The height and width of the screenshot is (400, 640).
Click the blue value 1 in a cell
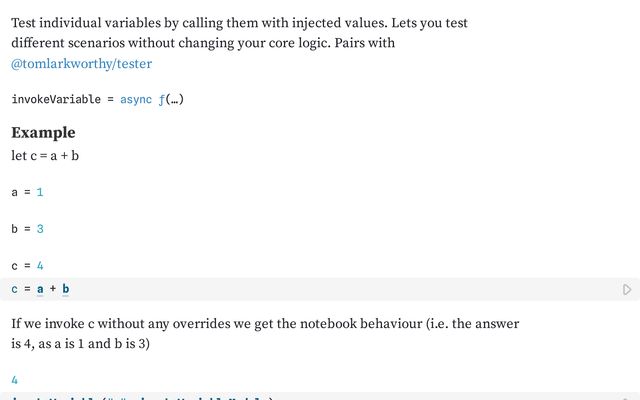point(40,191)
